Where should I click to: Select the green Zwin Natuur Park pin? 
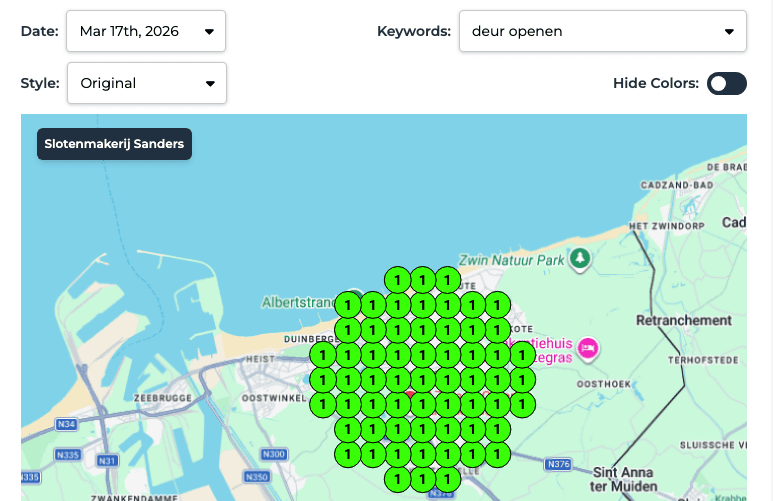pyautogui.click(x=580, y=259)
